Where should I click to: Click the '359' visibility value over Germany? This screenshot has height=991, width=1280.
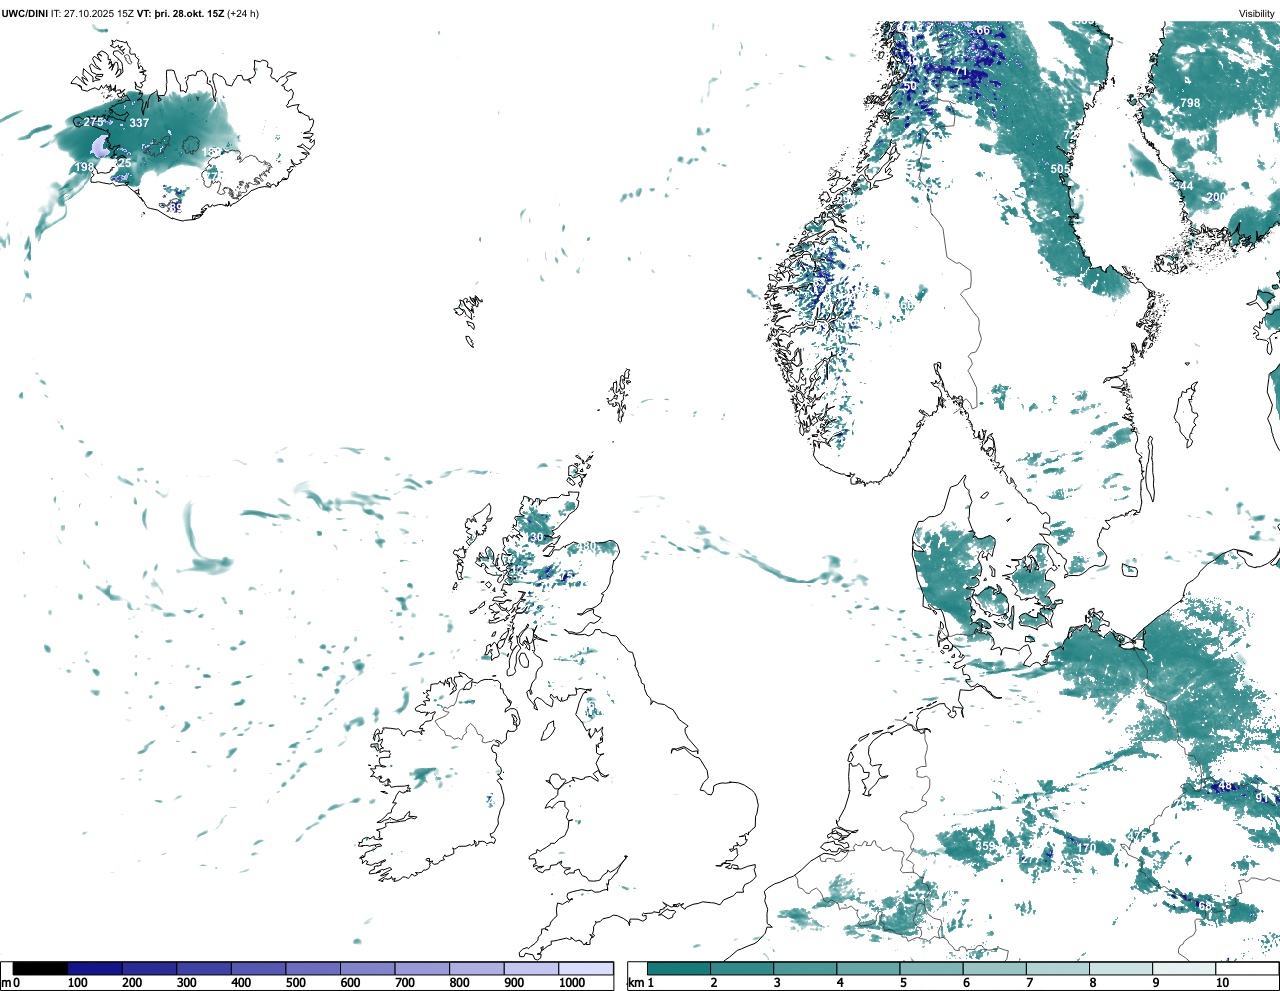pyautogui.click(x=986, y=847)
